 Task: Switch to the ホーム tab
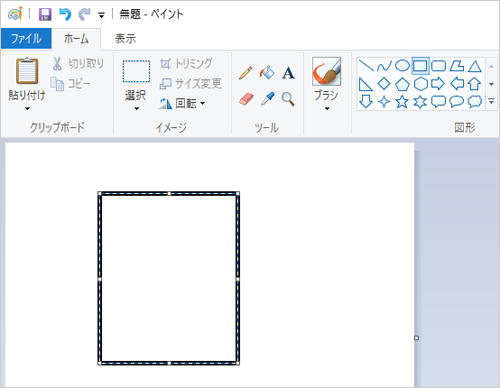(76, 39)
